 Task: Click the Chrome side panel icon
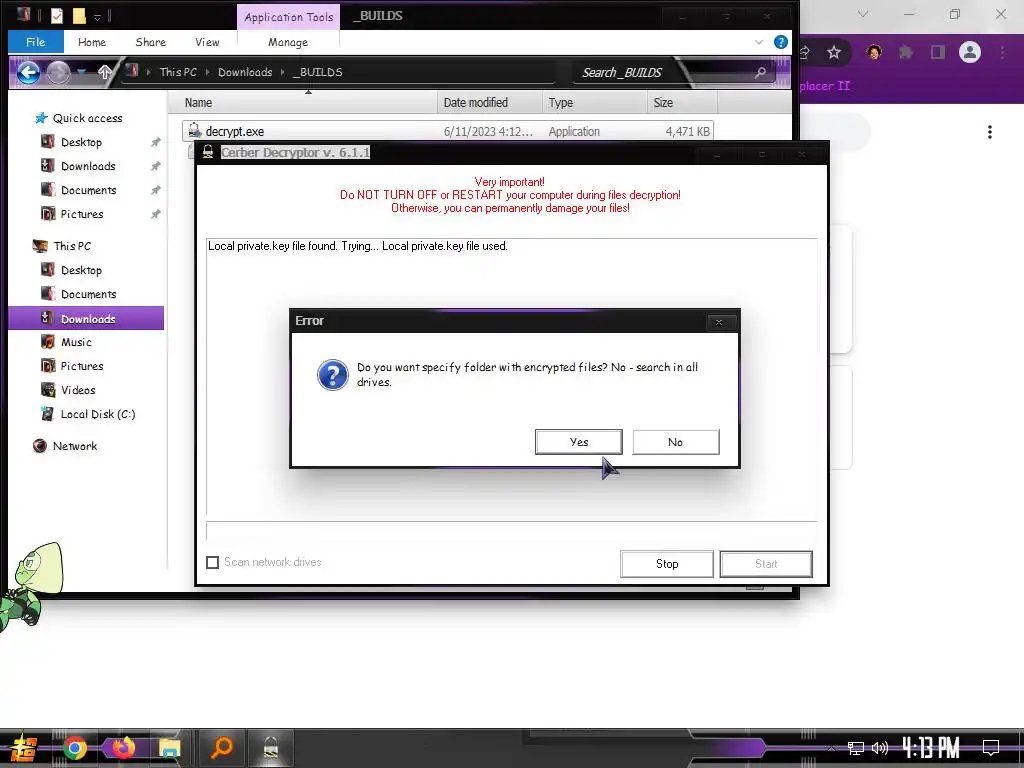[x=938, y=52]
